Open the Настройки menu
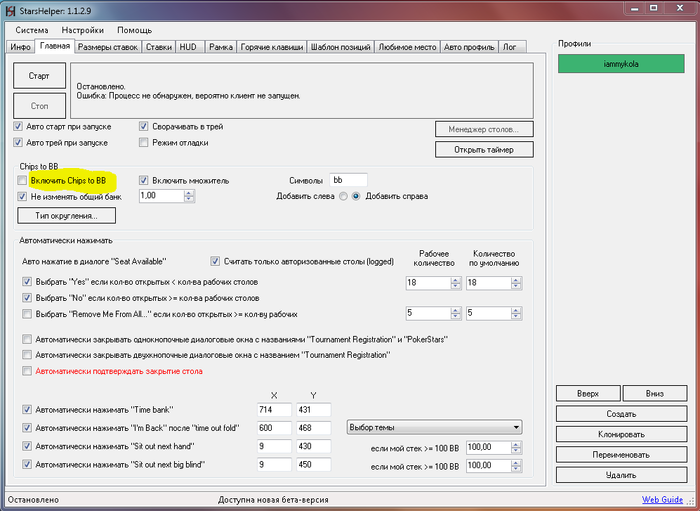The width and height of the screenshot is (700, 511). coord(83,30)
